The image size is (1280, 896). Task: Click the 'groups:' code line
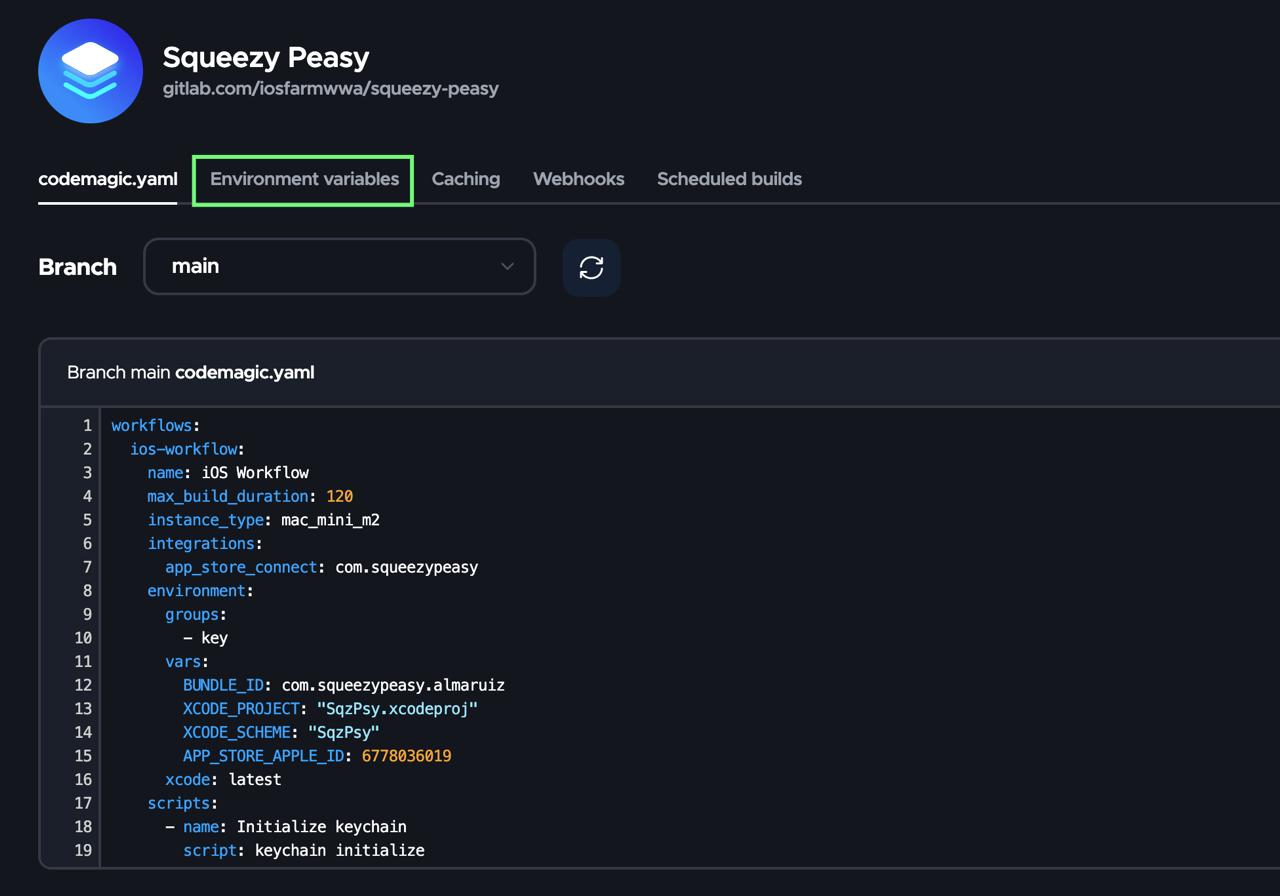pos(196,614)
